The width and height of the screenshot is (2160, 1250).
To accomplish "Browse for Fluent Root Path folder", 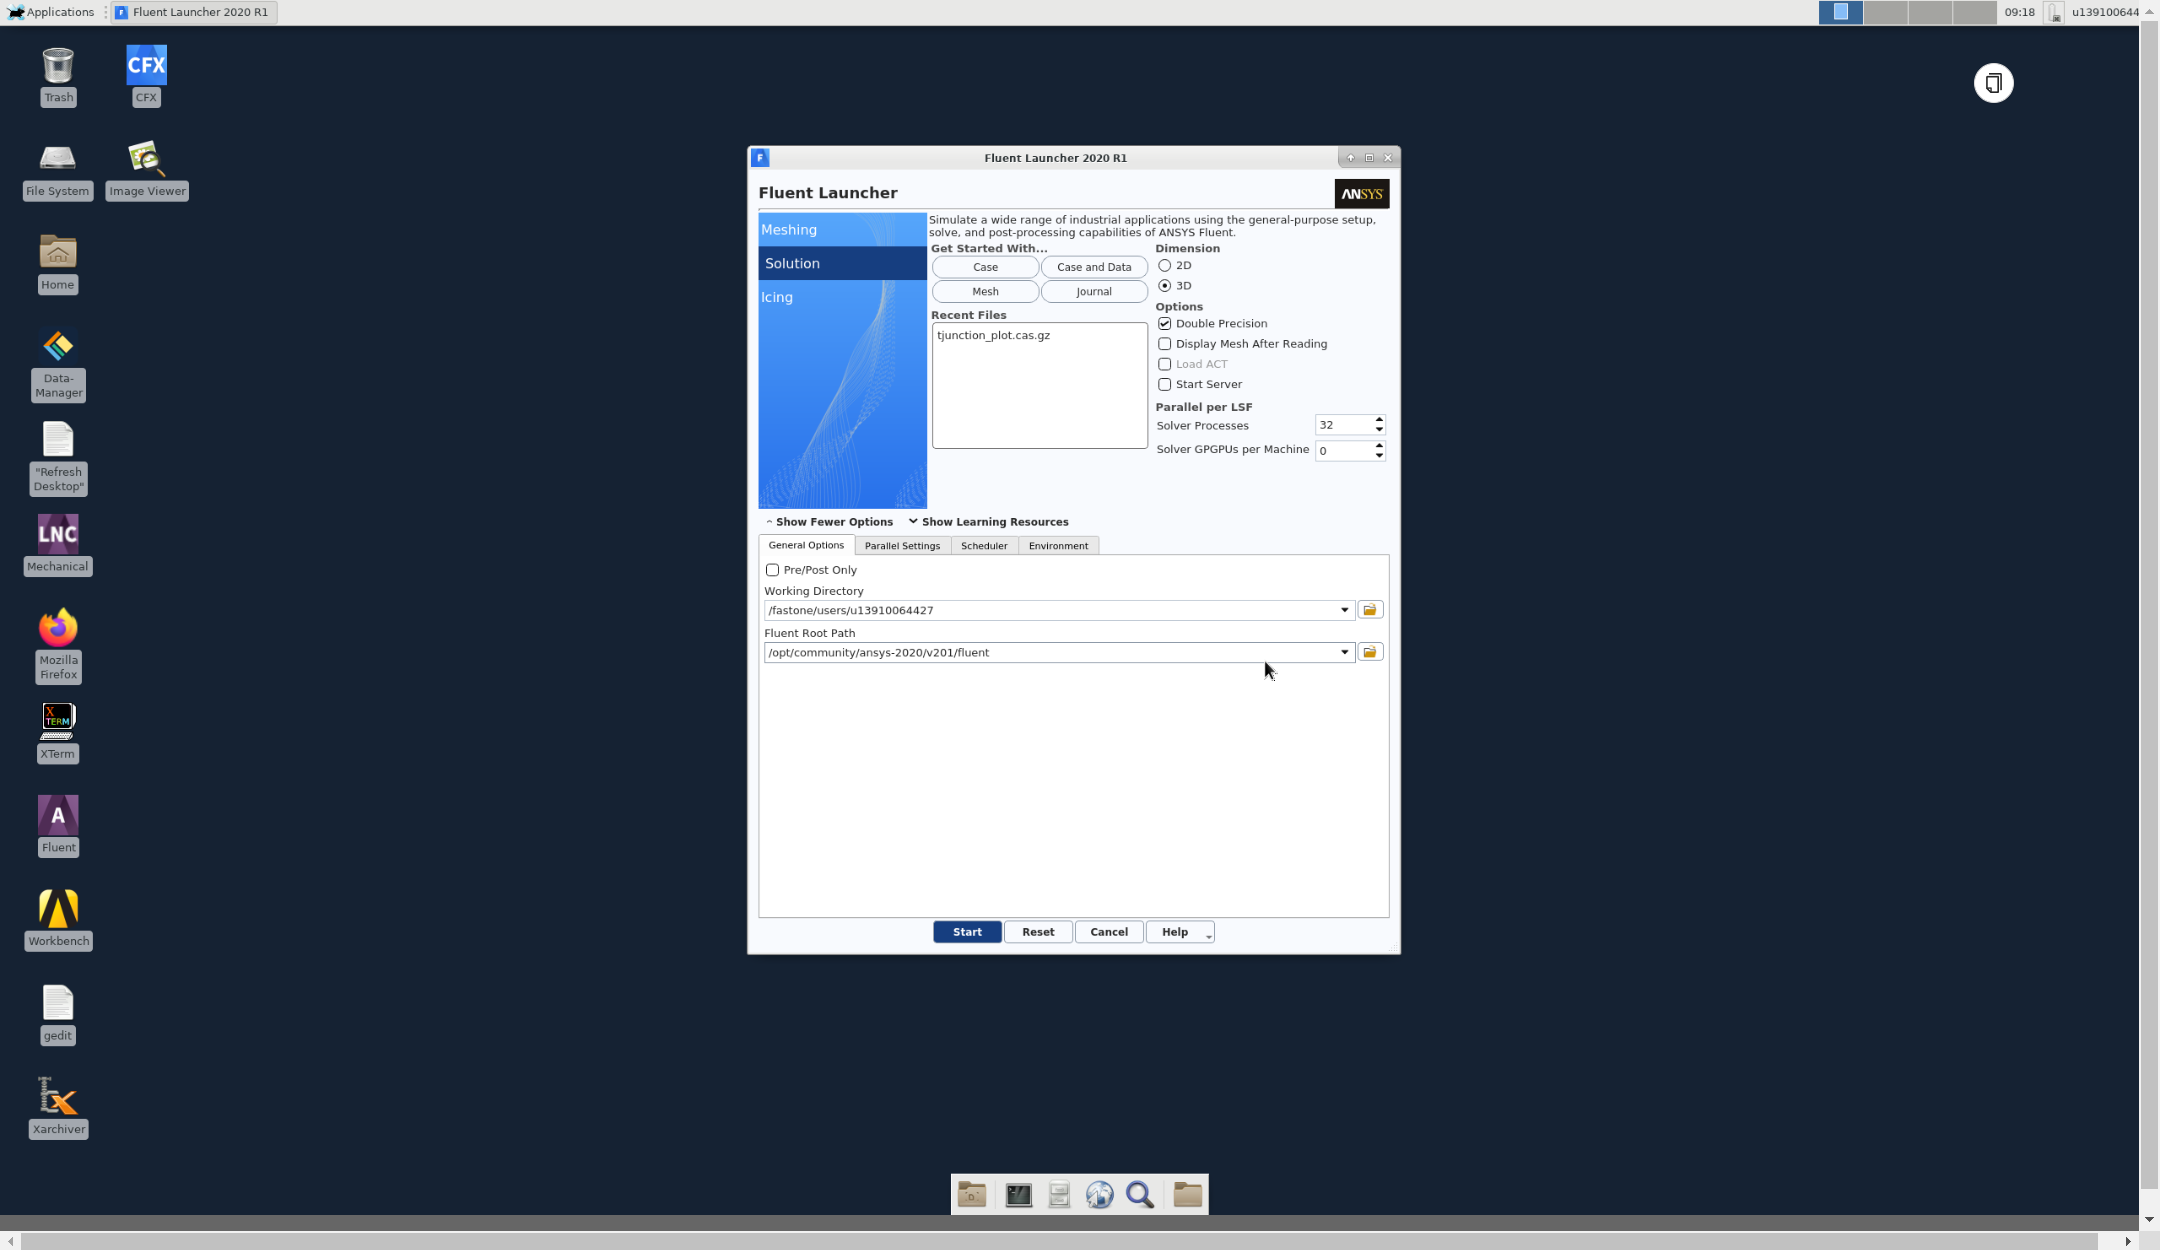I will coord(1370,652).
